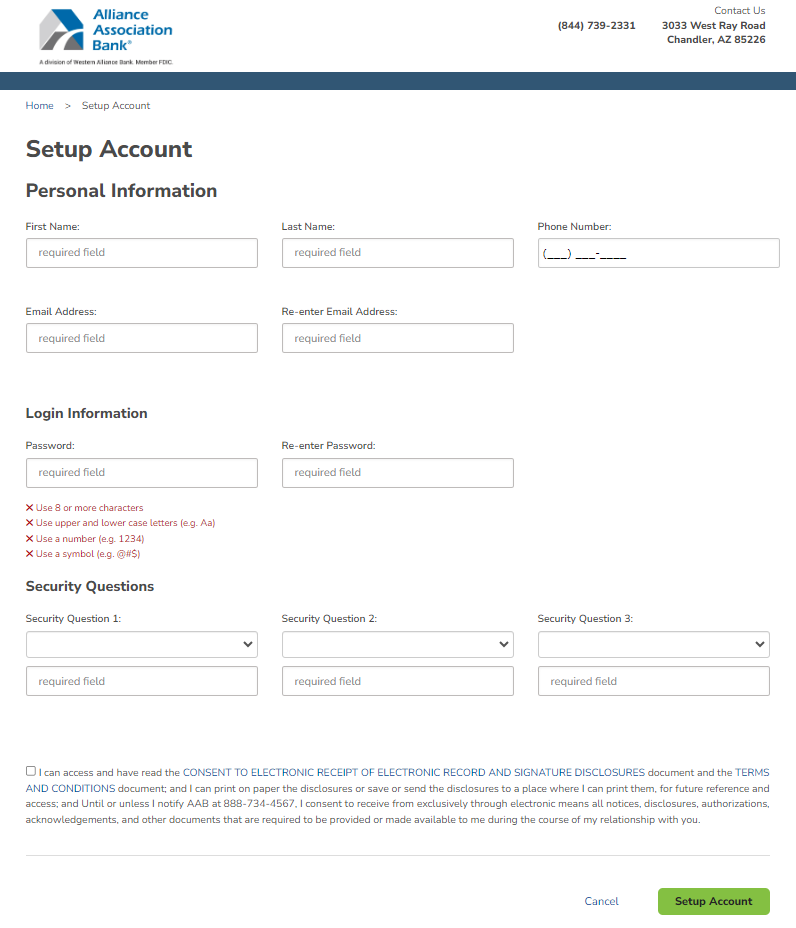The image size is (796, 928).
Task: Focus the Security Question 3 answer field
Action: point(653,681)
